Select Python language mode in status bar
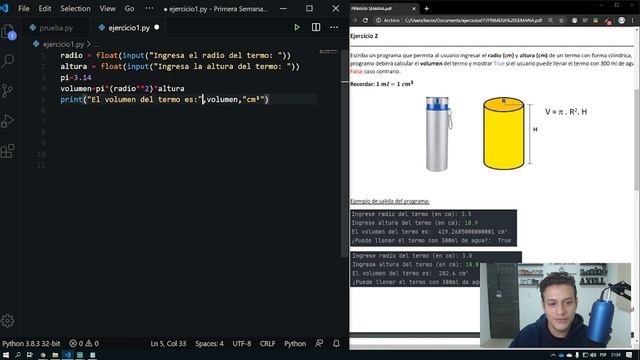The width and height of the screenshot is (640, 360). coord(295,344)
